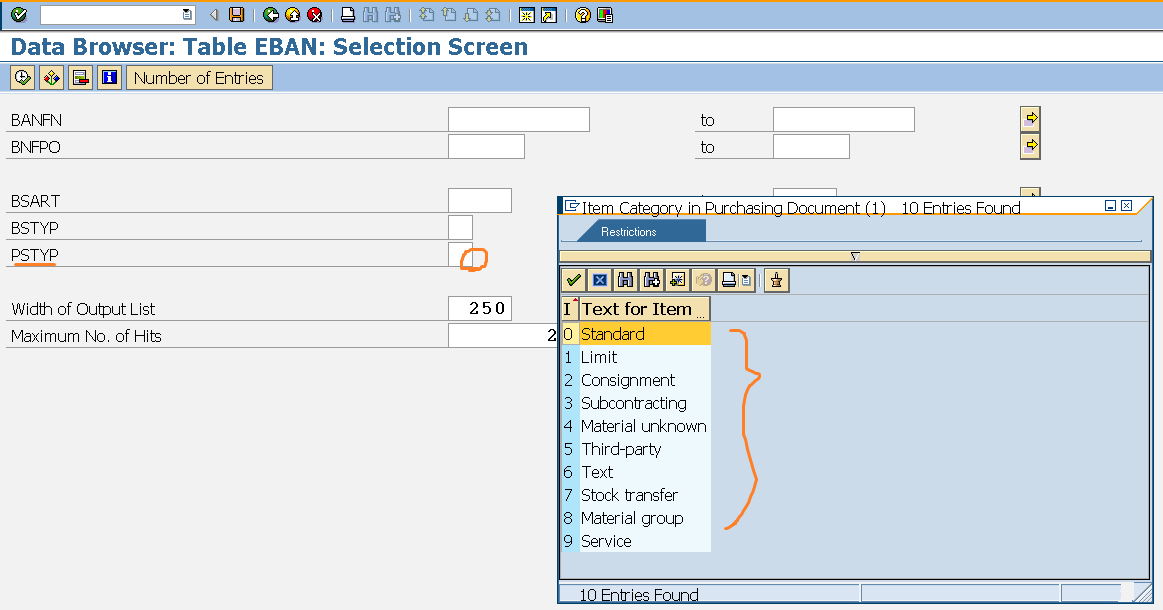1163x610 pixels.
Task: Open the command field dropdown arrow
Action: [x=184, y=14]
